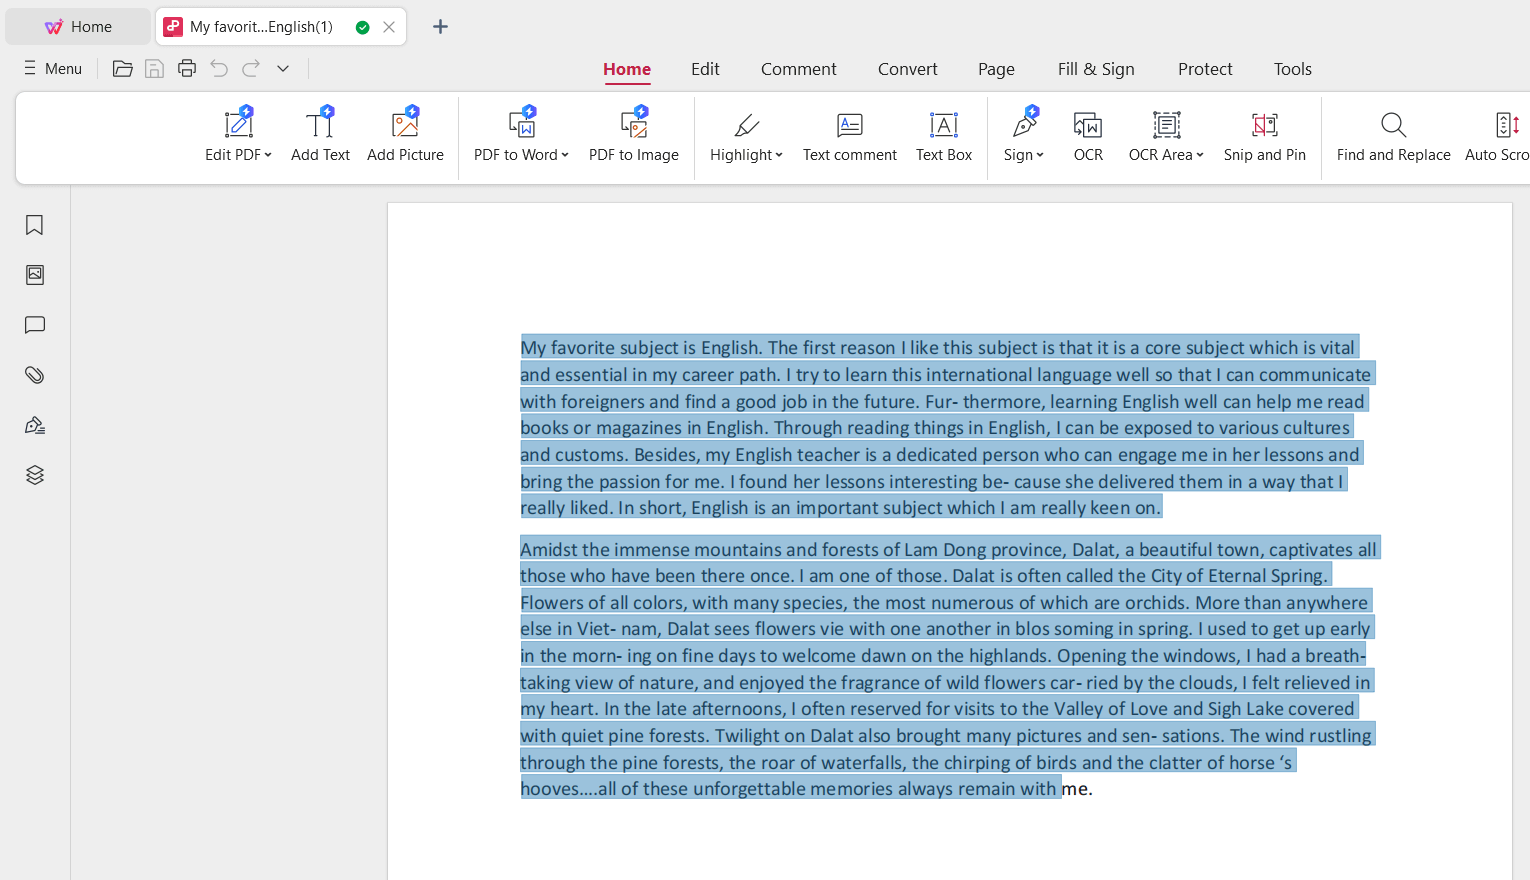Screen dimensions: 1530x880
Task: Click the Add Text tool
Action: (320, 135)
